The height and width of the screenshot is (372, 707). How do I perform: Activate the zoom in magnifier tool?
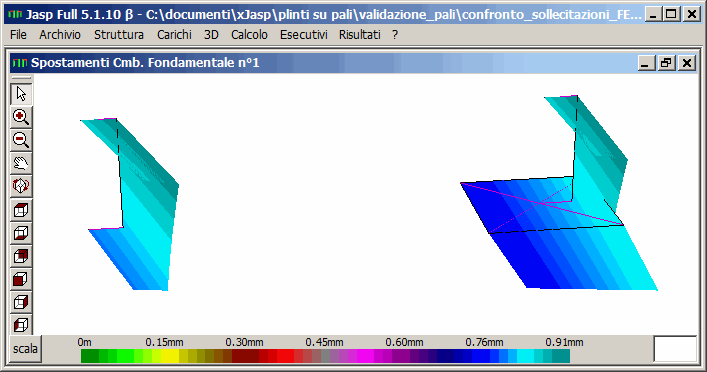click(21, 117)
